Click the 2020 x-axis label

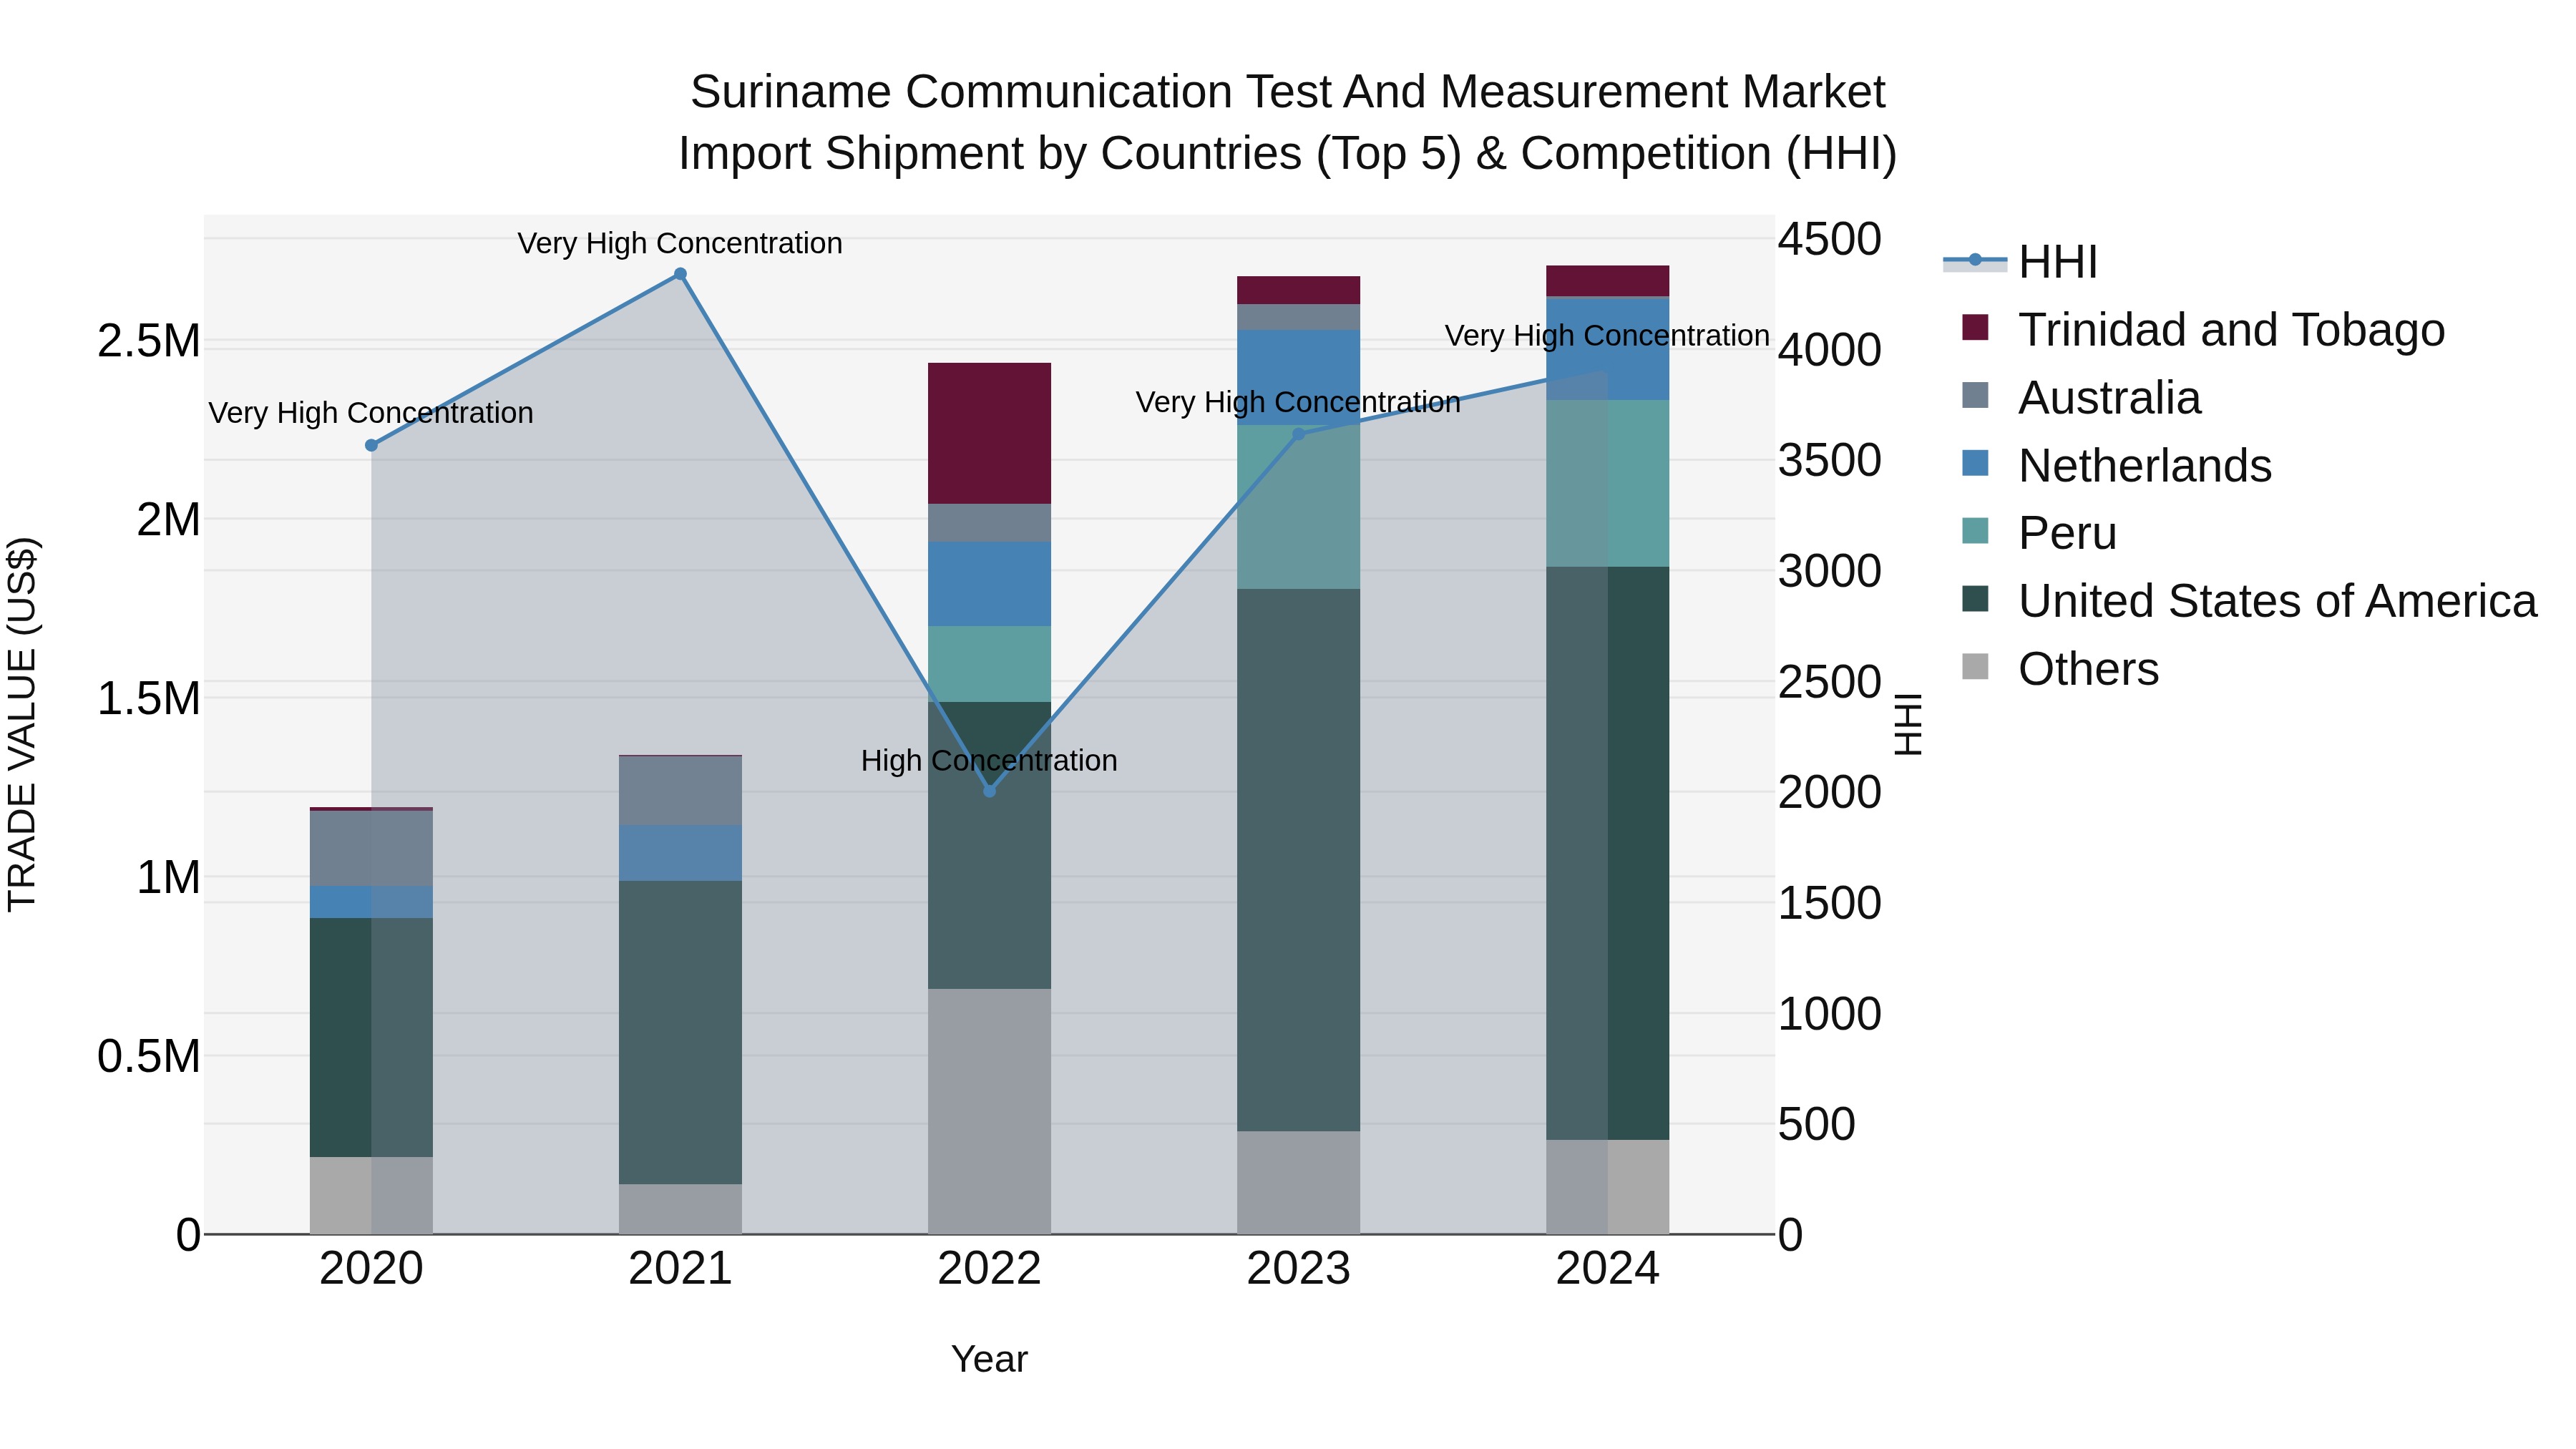click(371, 1269)
